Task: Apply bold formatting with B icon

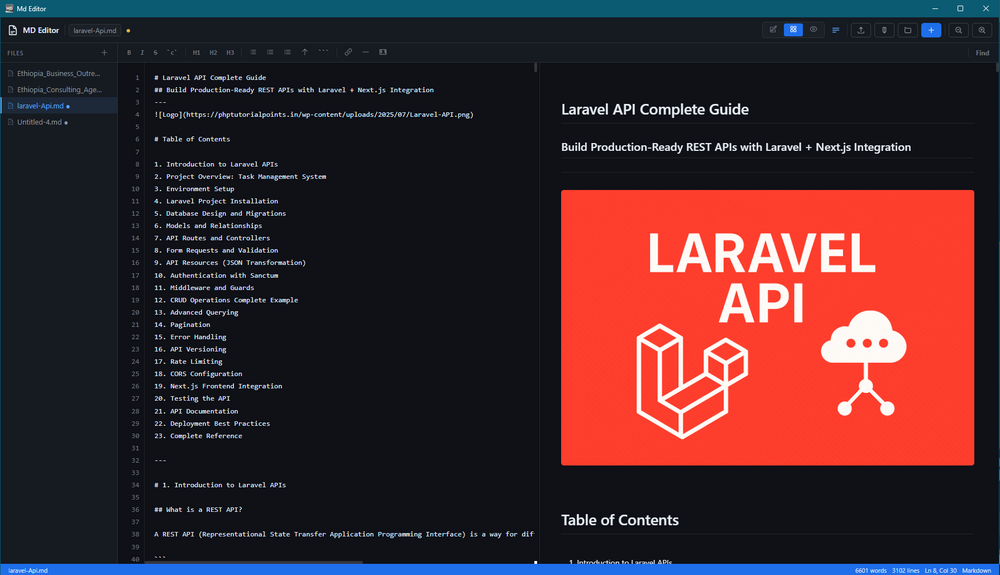Action: click(129, 52)
